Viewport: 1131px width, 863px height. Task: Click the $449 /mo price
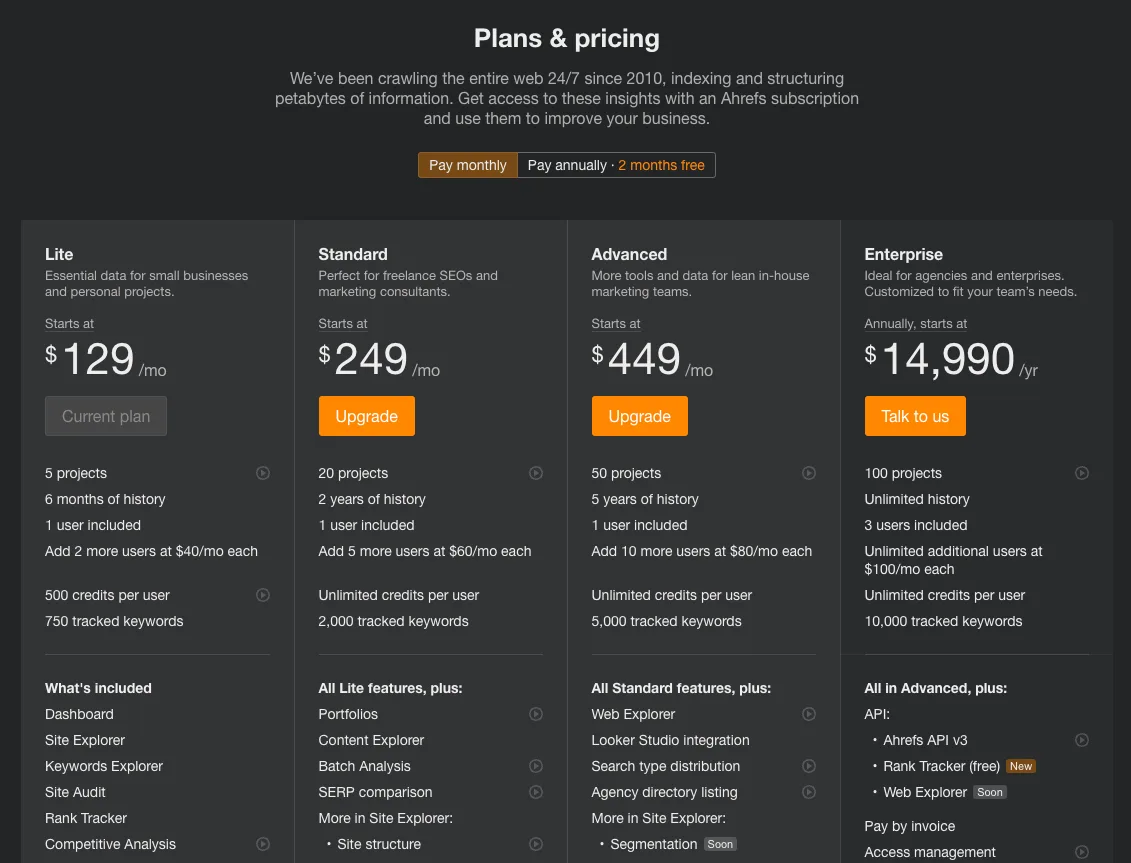pos(652,359)
